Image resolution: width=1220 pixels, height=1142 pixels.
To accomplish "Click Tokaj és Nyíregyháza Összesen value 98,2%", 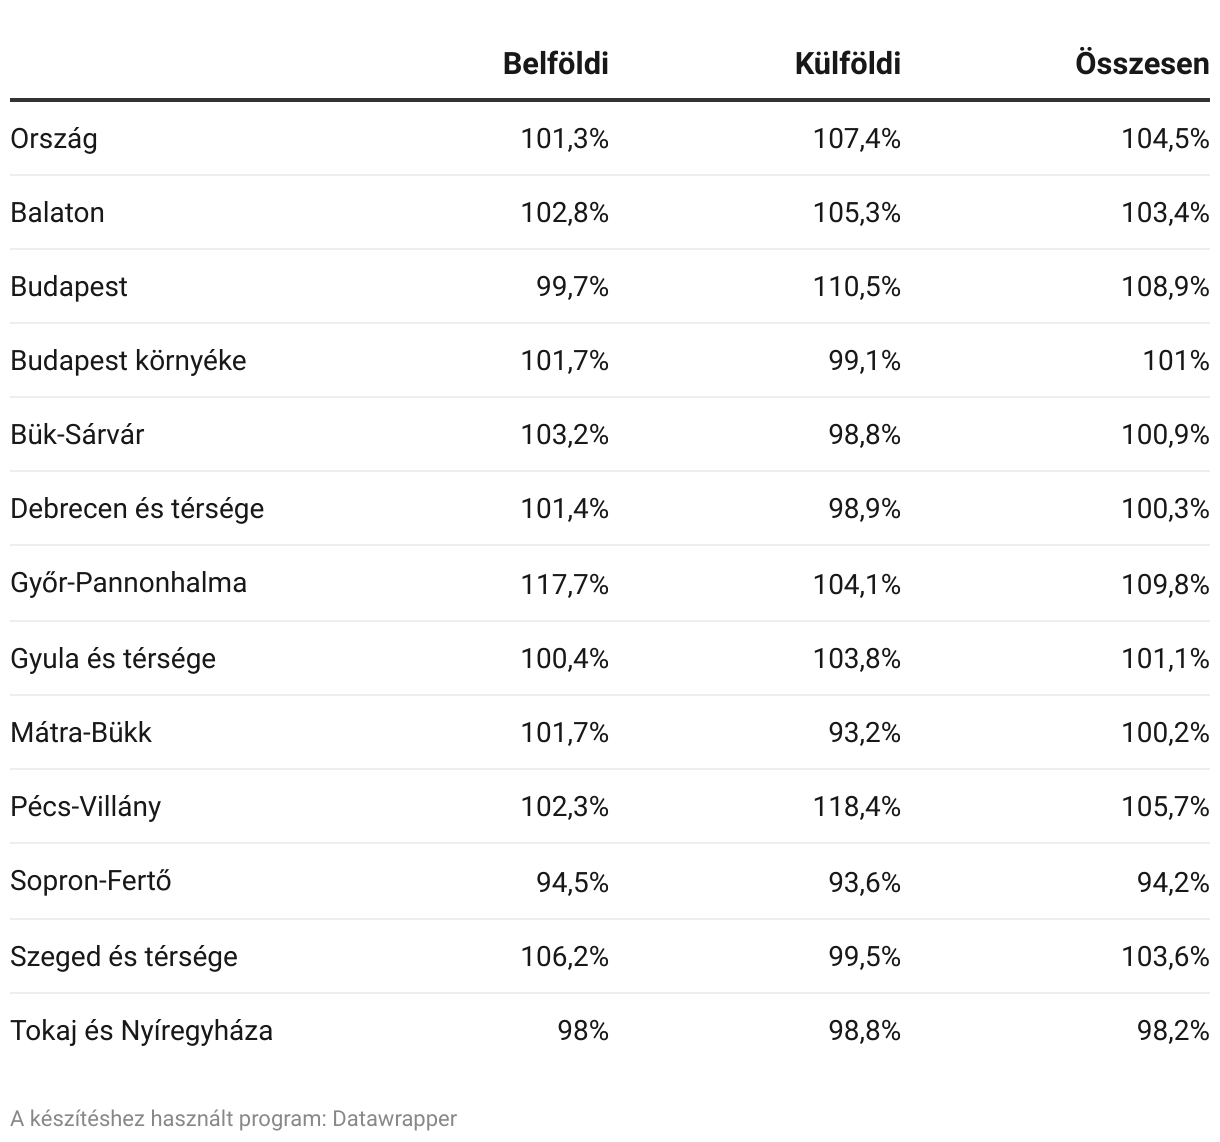I will [x=1173, y=1031].
